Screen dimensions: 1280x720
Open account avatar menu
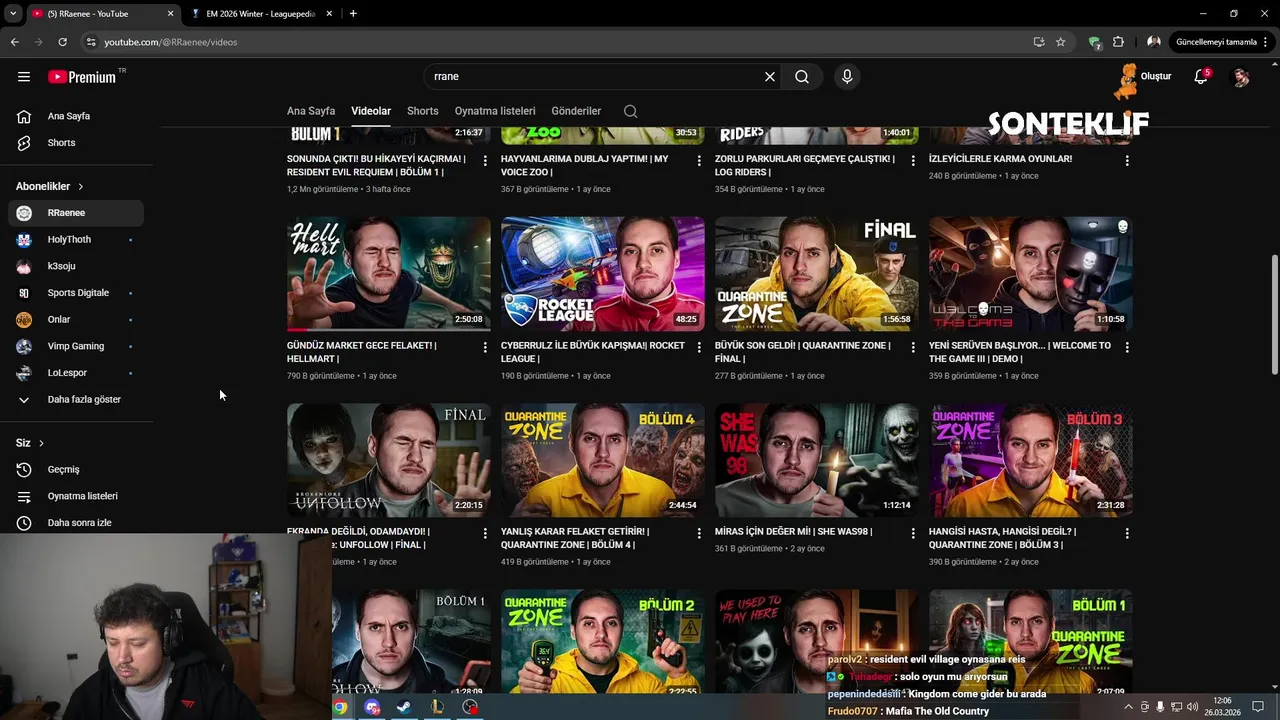[1241, 77]
